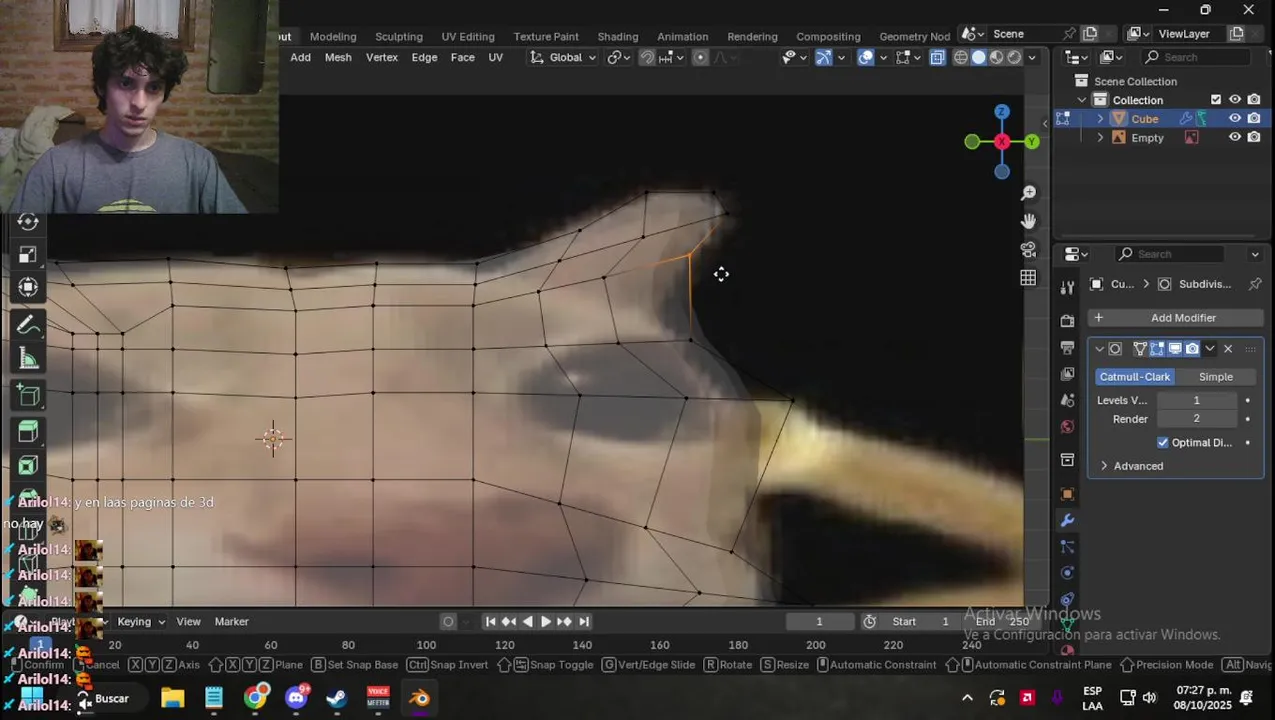Select the Add Cube tool
This screenshot has height=720, width=1275.
point(28,396)
